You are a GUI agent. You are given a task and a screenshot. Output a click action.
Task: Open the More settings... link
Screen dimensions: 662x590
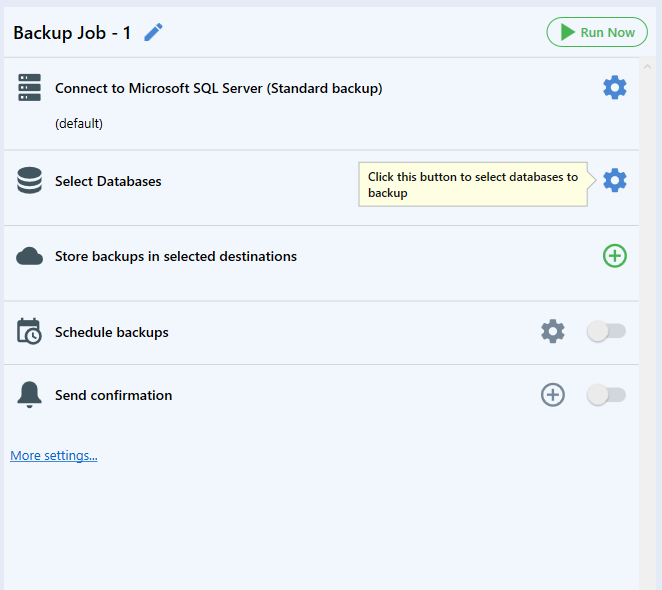tap(54, 456)
